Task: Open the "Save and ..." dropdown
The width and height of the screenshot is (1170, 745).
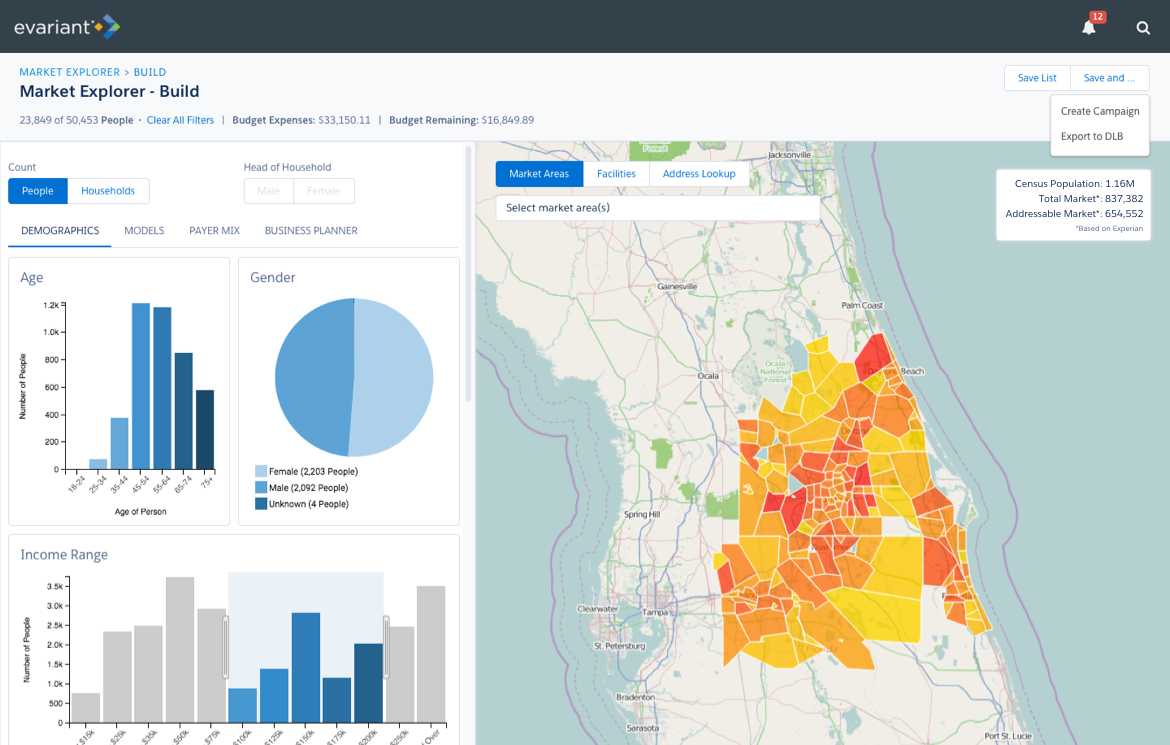Action: click(x=1109, y=77)
